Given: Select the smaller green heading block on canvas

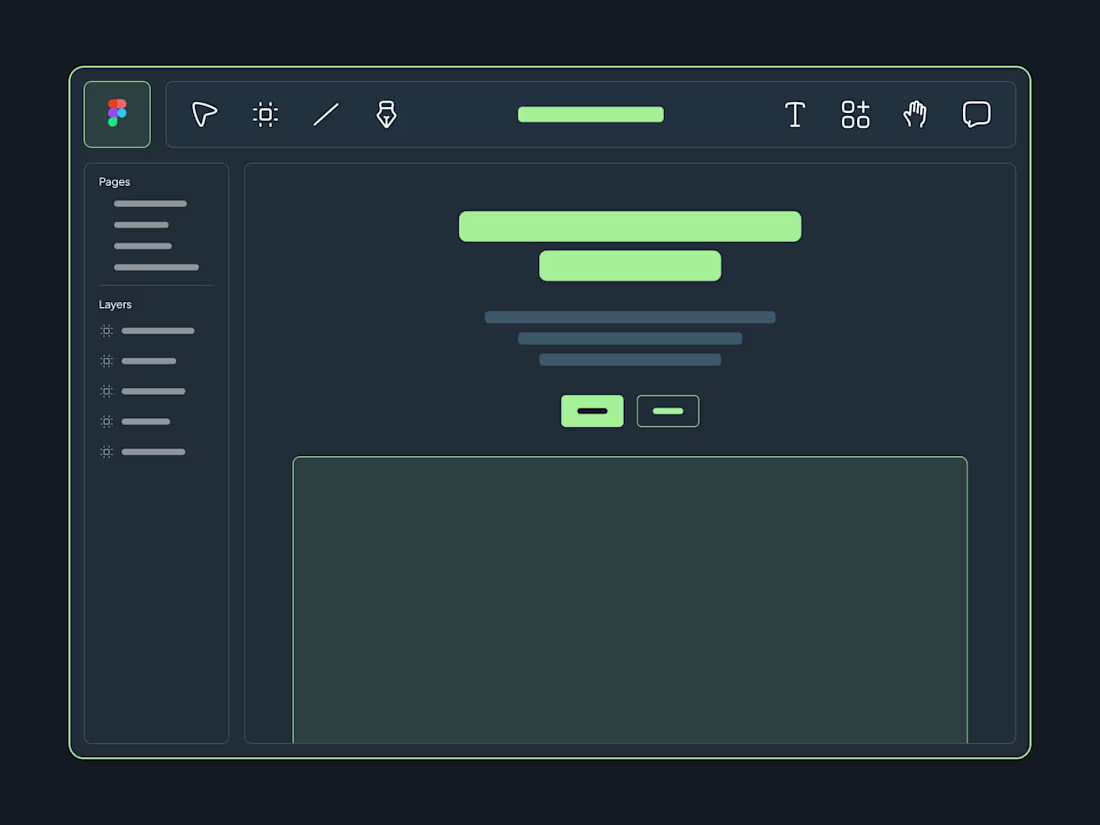Looking at the screenshot, I should point(630,266).
